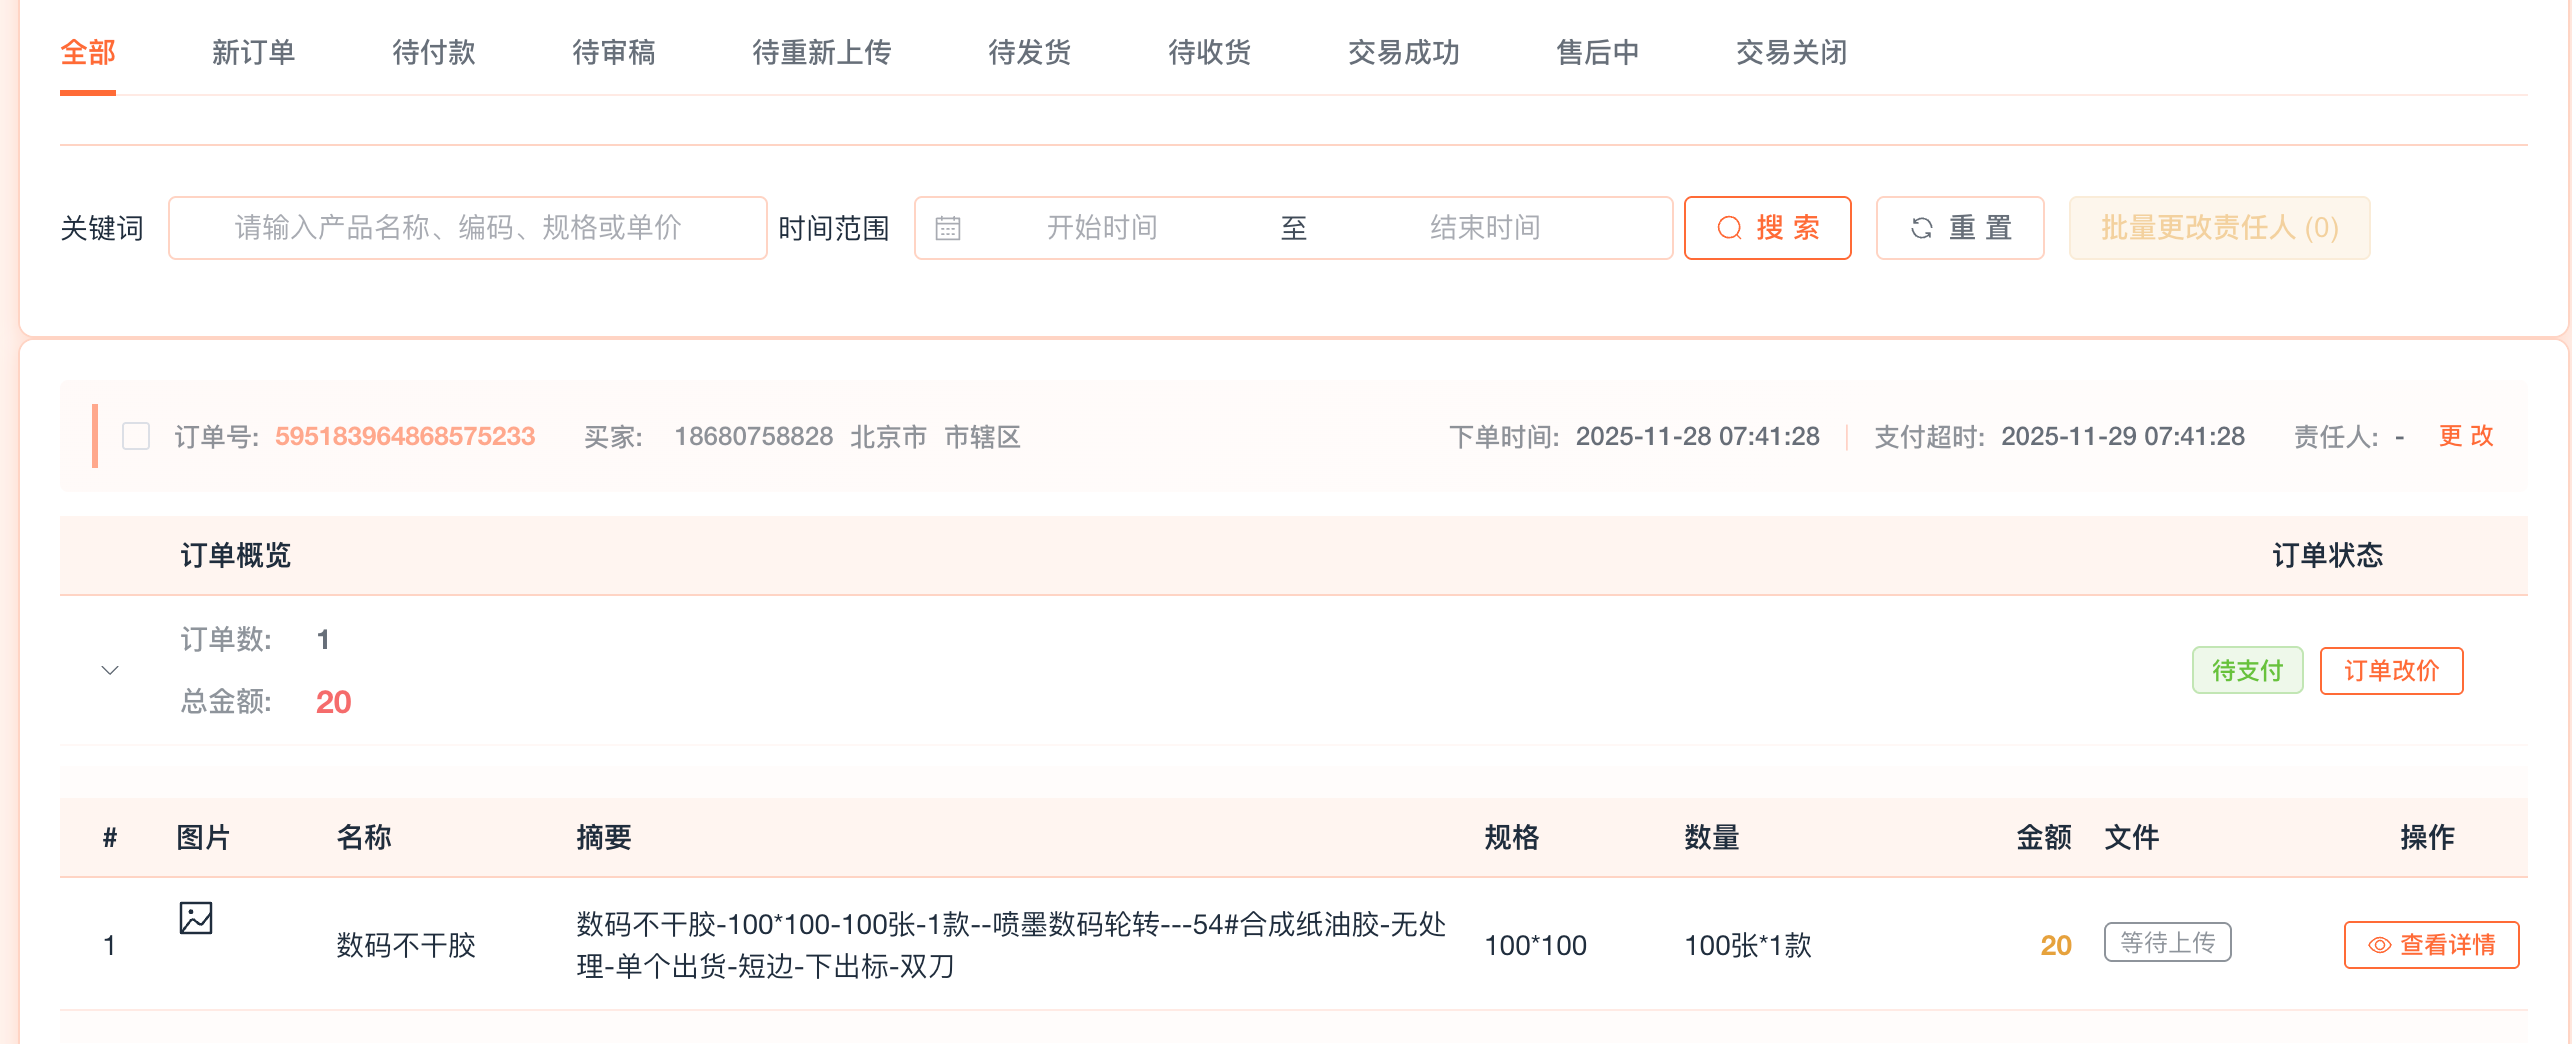Click the 开始时间 start date field
Viewport: 2572px width, 1044px height.
tap(1102, 229)
